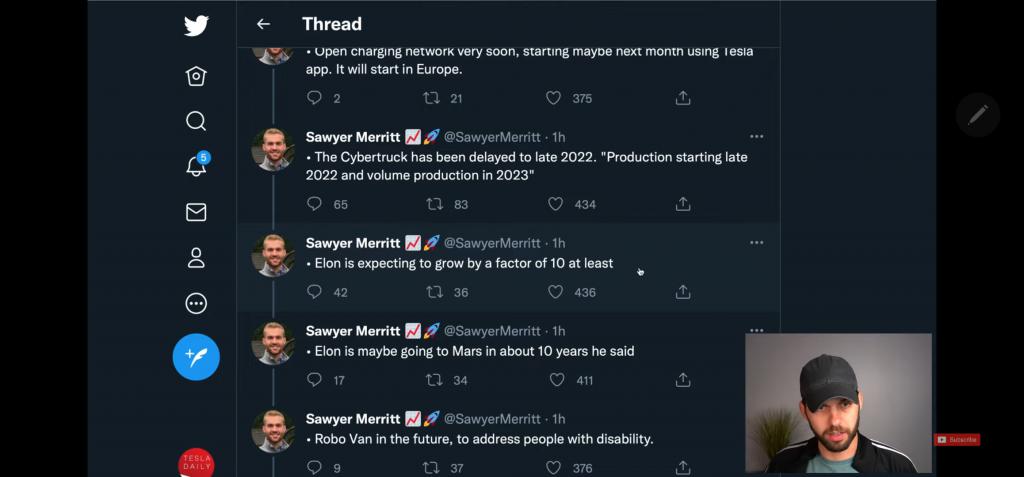Open notifications bell with 5 badge
Image resolution: width=1024 pixels, height=477 pixels.
196,166
